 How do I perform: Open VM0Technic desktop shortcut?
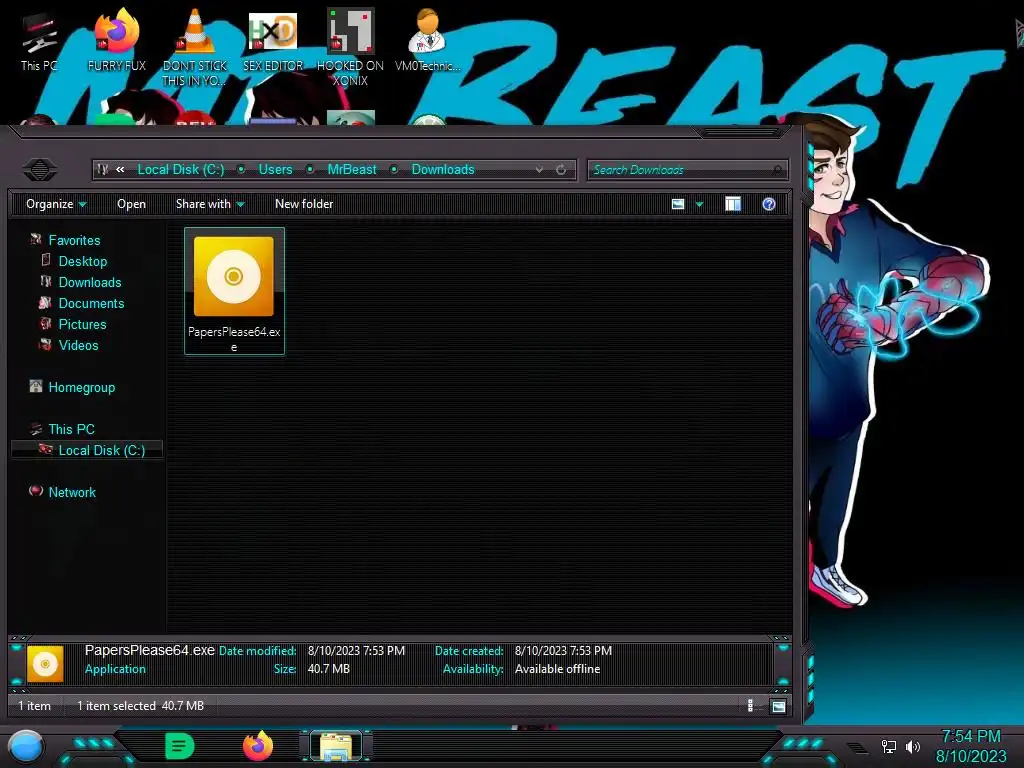pyautogui.click(x=428, y=40)
